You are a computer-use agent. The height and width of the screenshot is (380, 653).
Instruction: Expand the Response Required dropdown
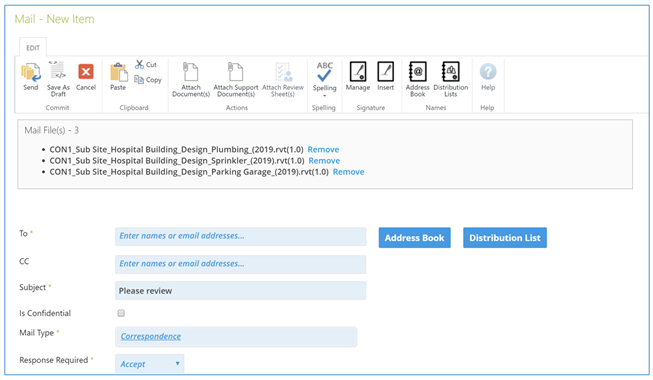150,364
